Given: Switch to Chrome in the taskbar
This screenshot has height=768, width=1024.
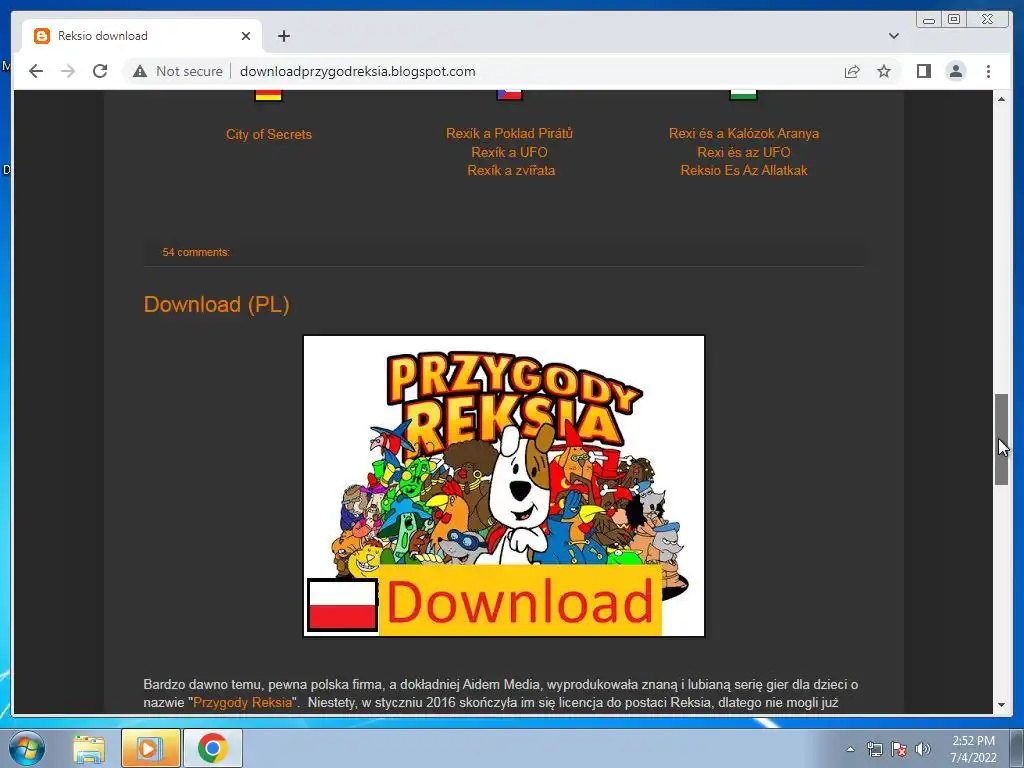Looking at the screenshot, I should (x=212, y=748).
